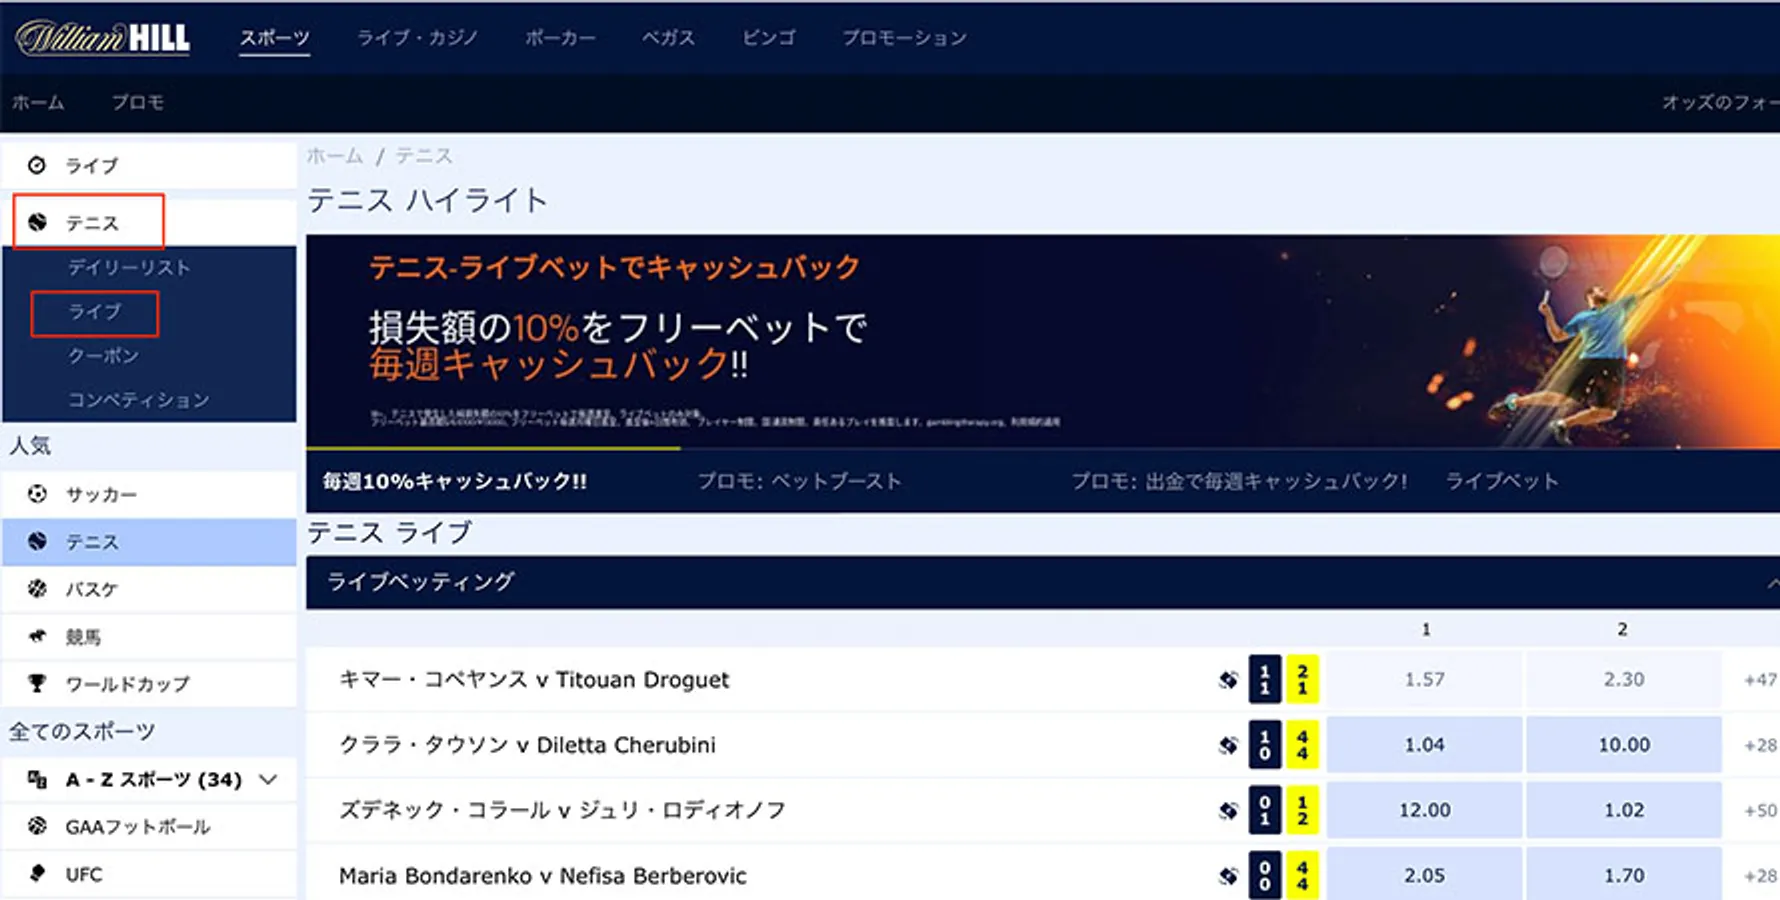Select the 毎週10%キャッシュバック!! banner tab

coord(455,481)
